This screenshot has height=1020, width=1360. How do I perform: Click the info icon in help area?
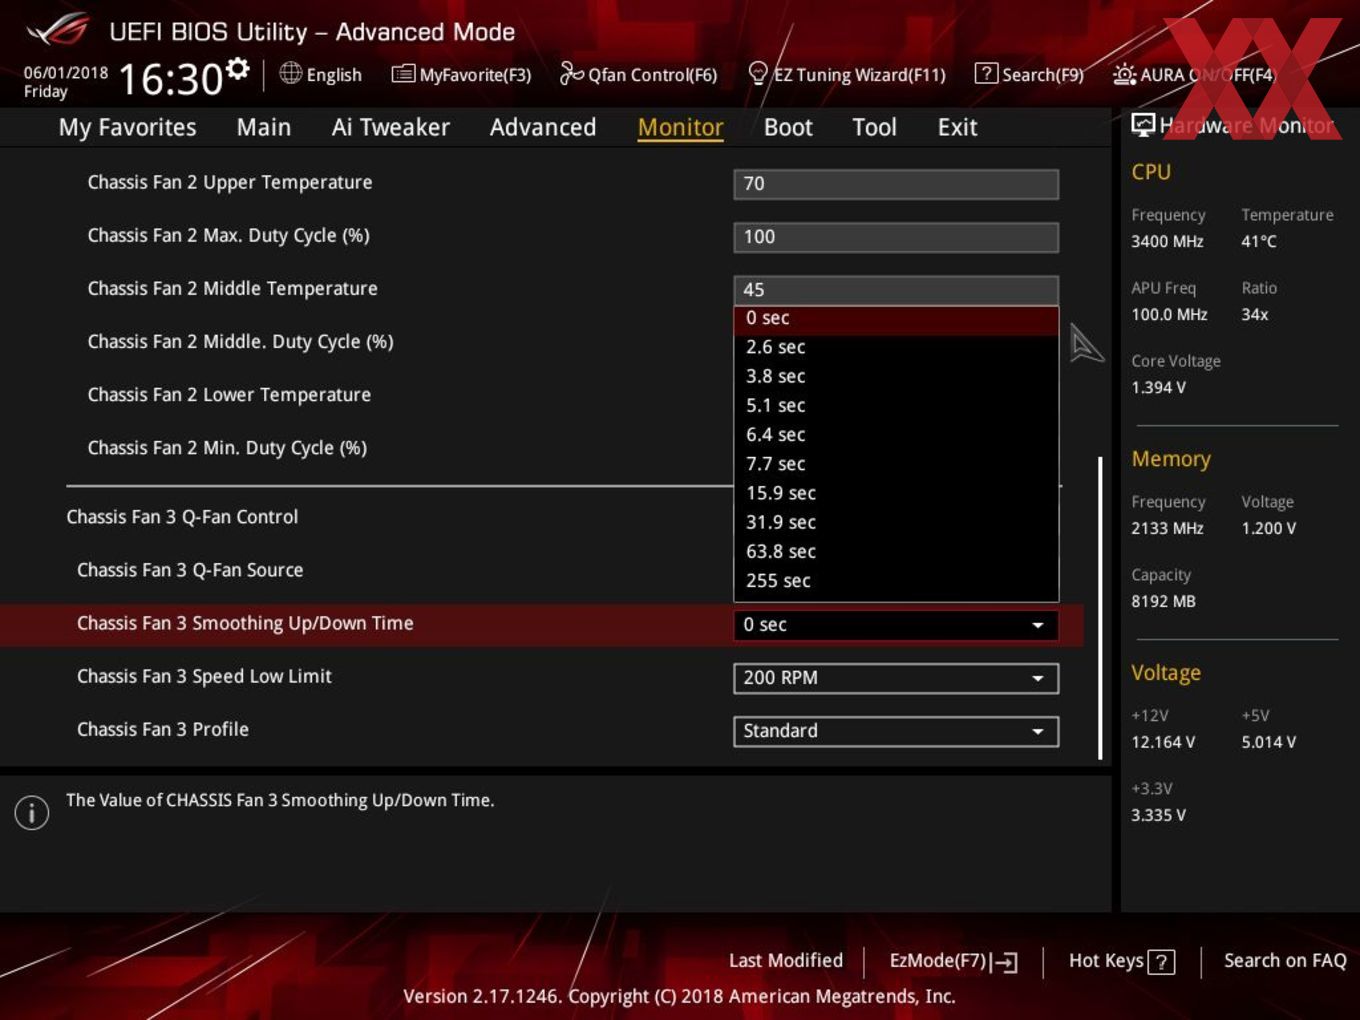[32, 812]
